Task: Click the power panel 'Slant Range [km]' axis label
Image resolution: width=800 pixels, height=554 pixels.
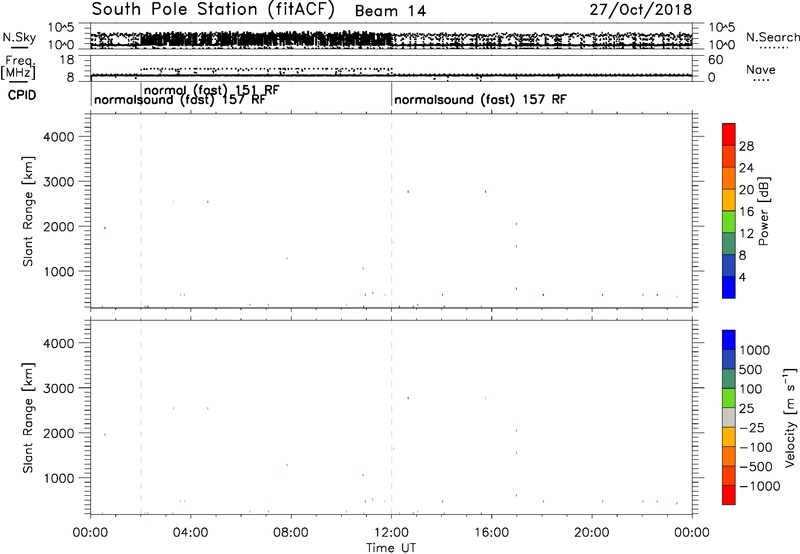Action: tap(28, 211)
